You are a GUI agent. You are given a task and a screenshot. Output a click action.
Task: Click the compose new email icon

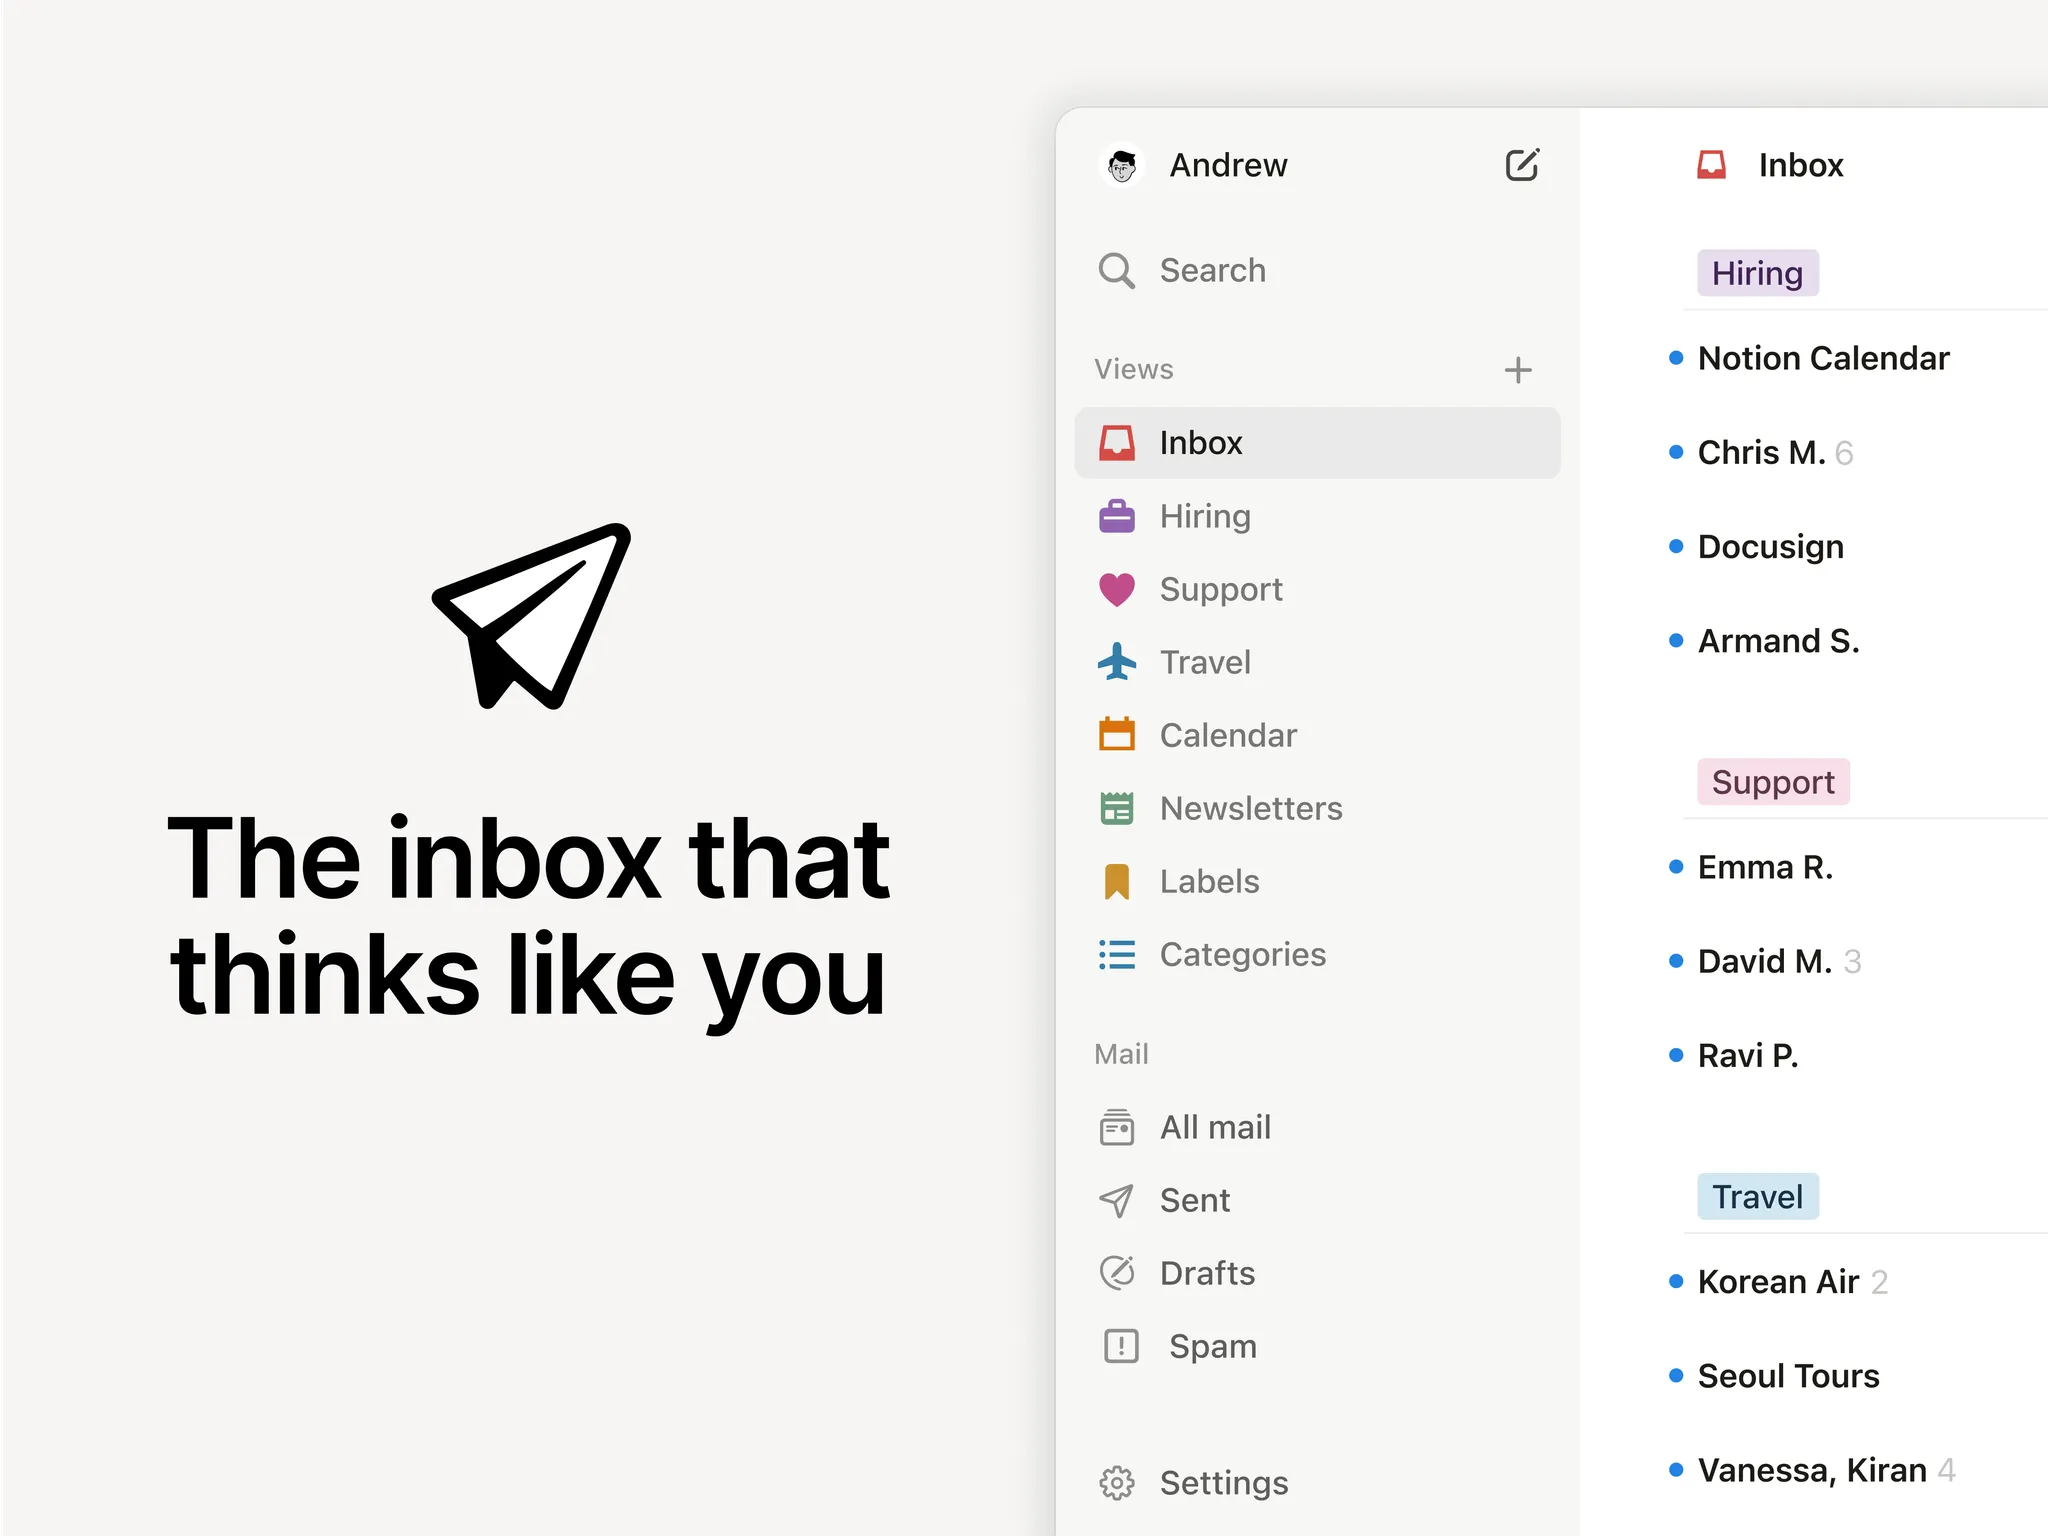1521,165
